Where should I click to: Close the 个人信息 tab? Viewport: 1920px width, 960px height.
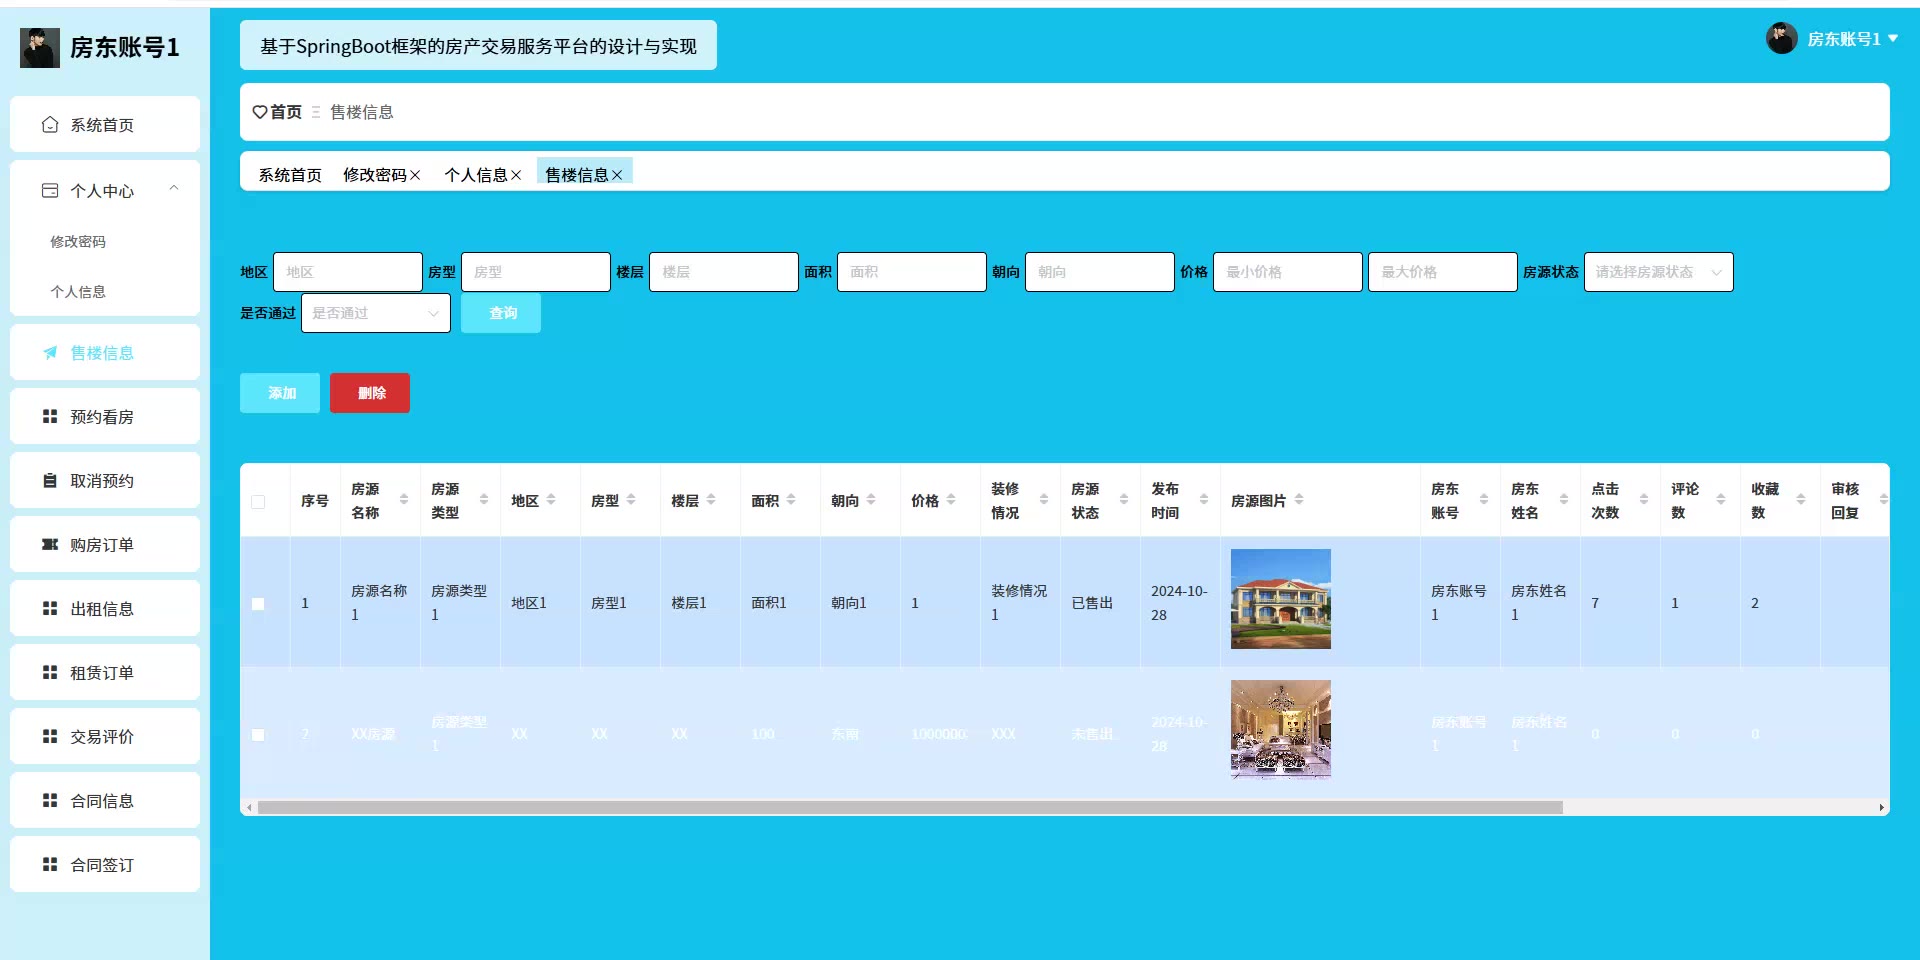coord(516,175)
